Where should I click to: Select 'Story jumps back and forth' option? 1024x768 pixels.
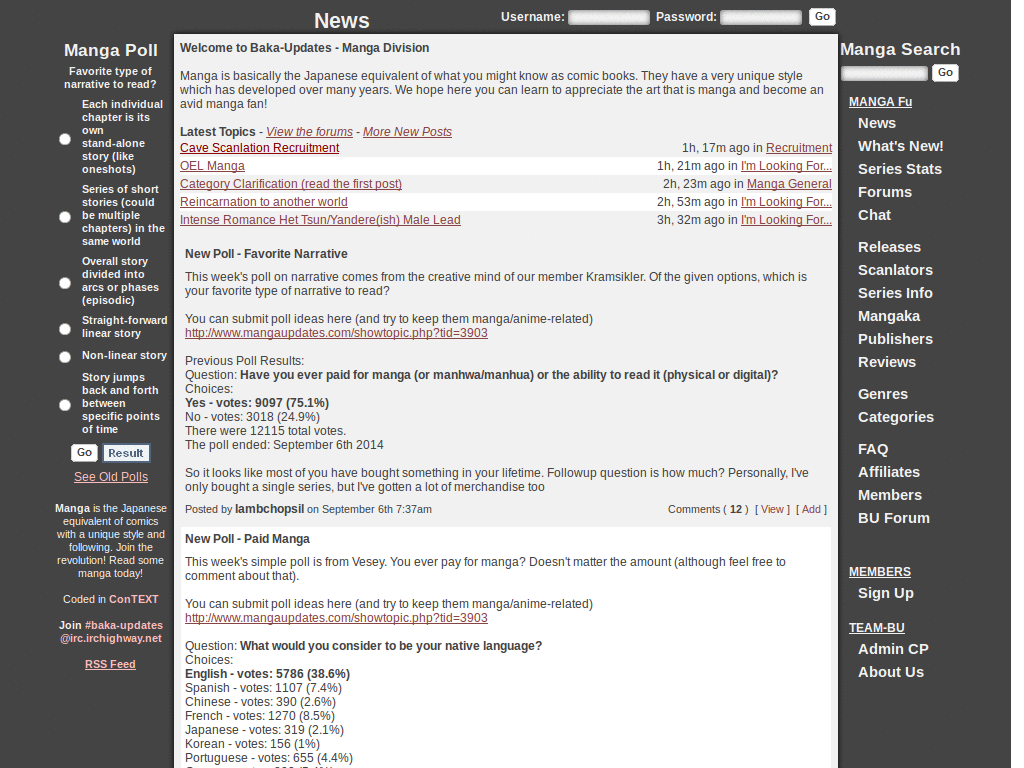(65, 405)
